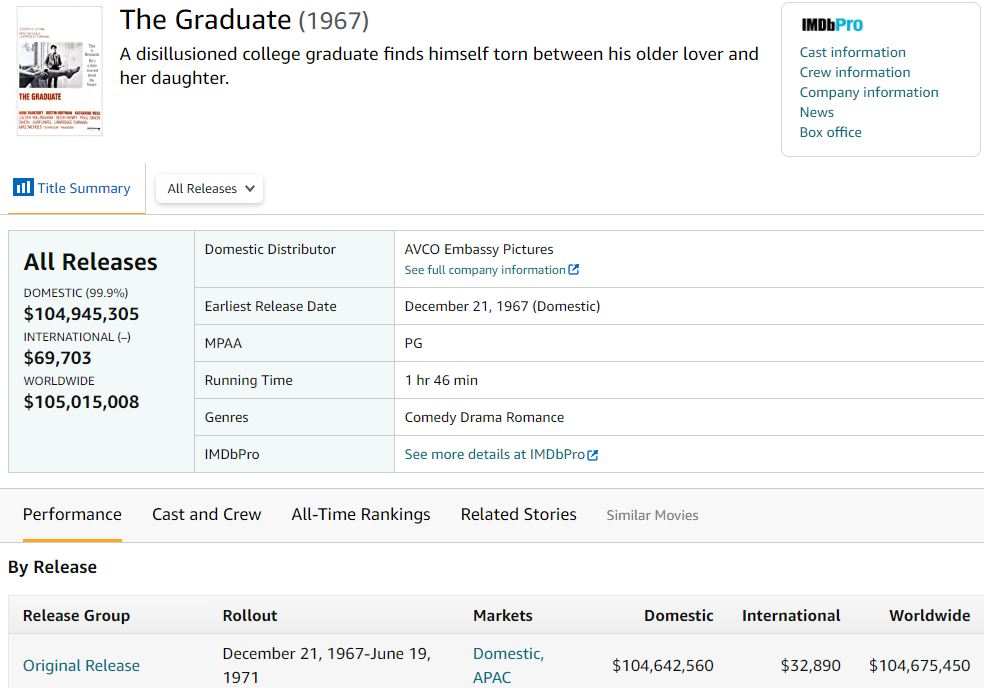Viewport: 984px width, 688px height.
Task: Click external link icon beside company information
Action: [x=574, y=269]
